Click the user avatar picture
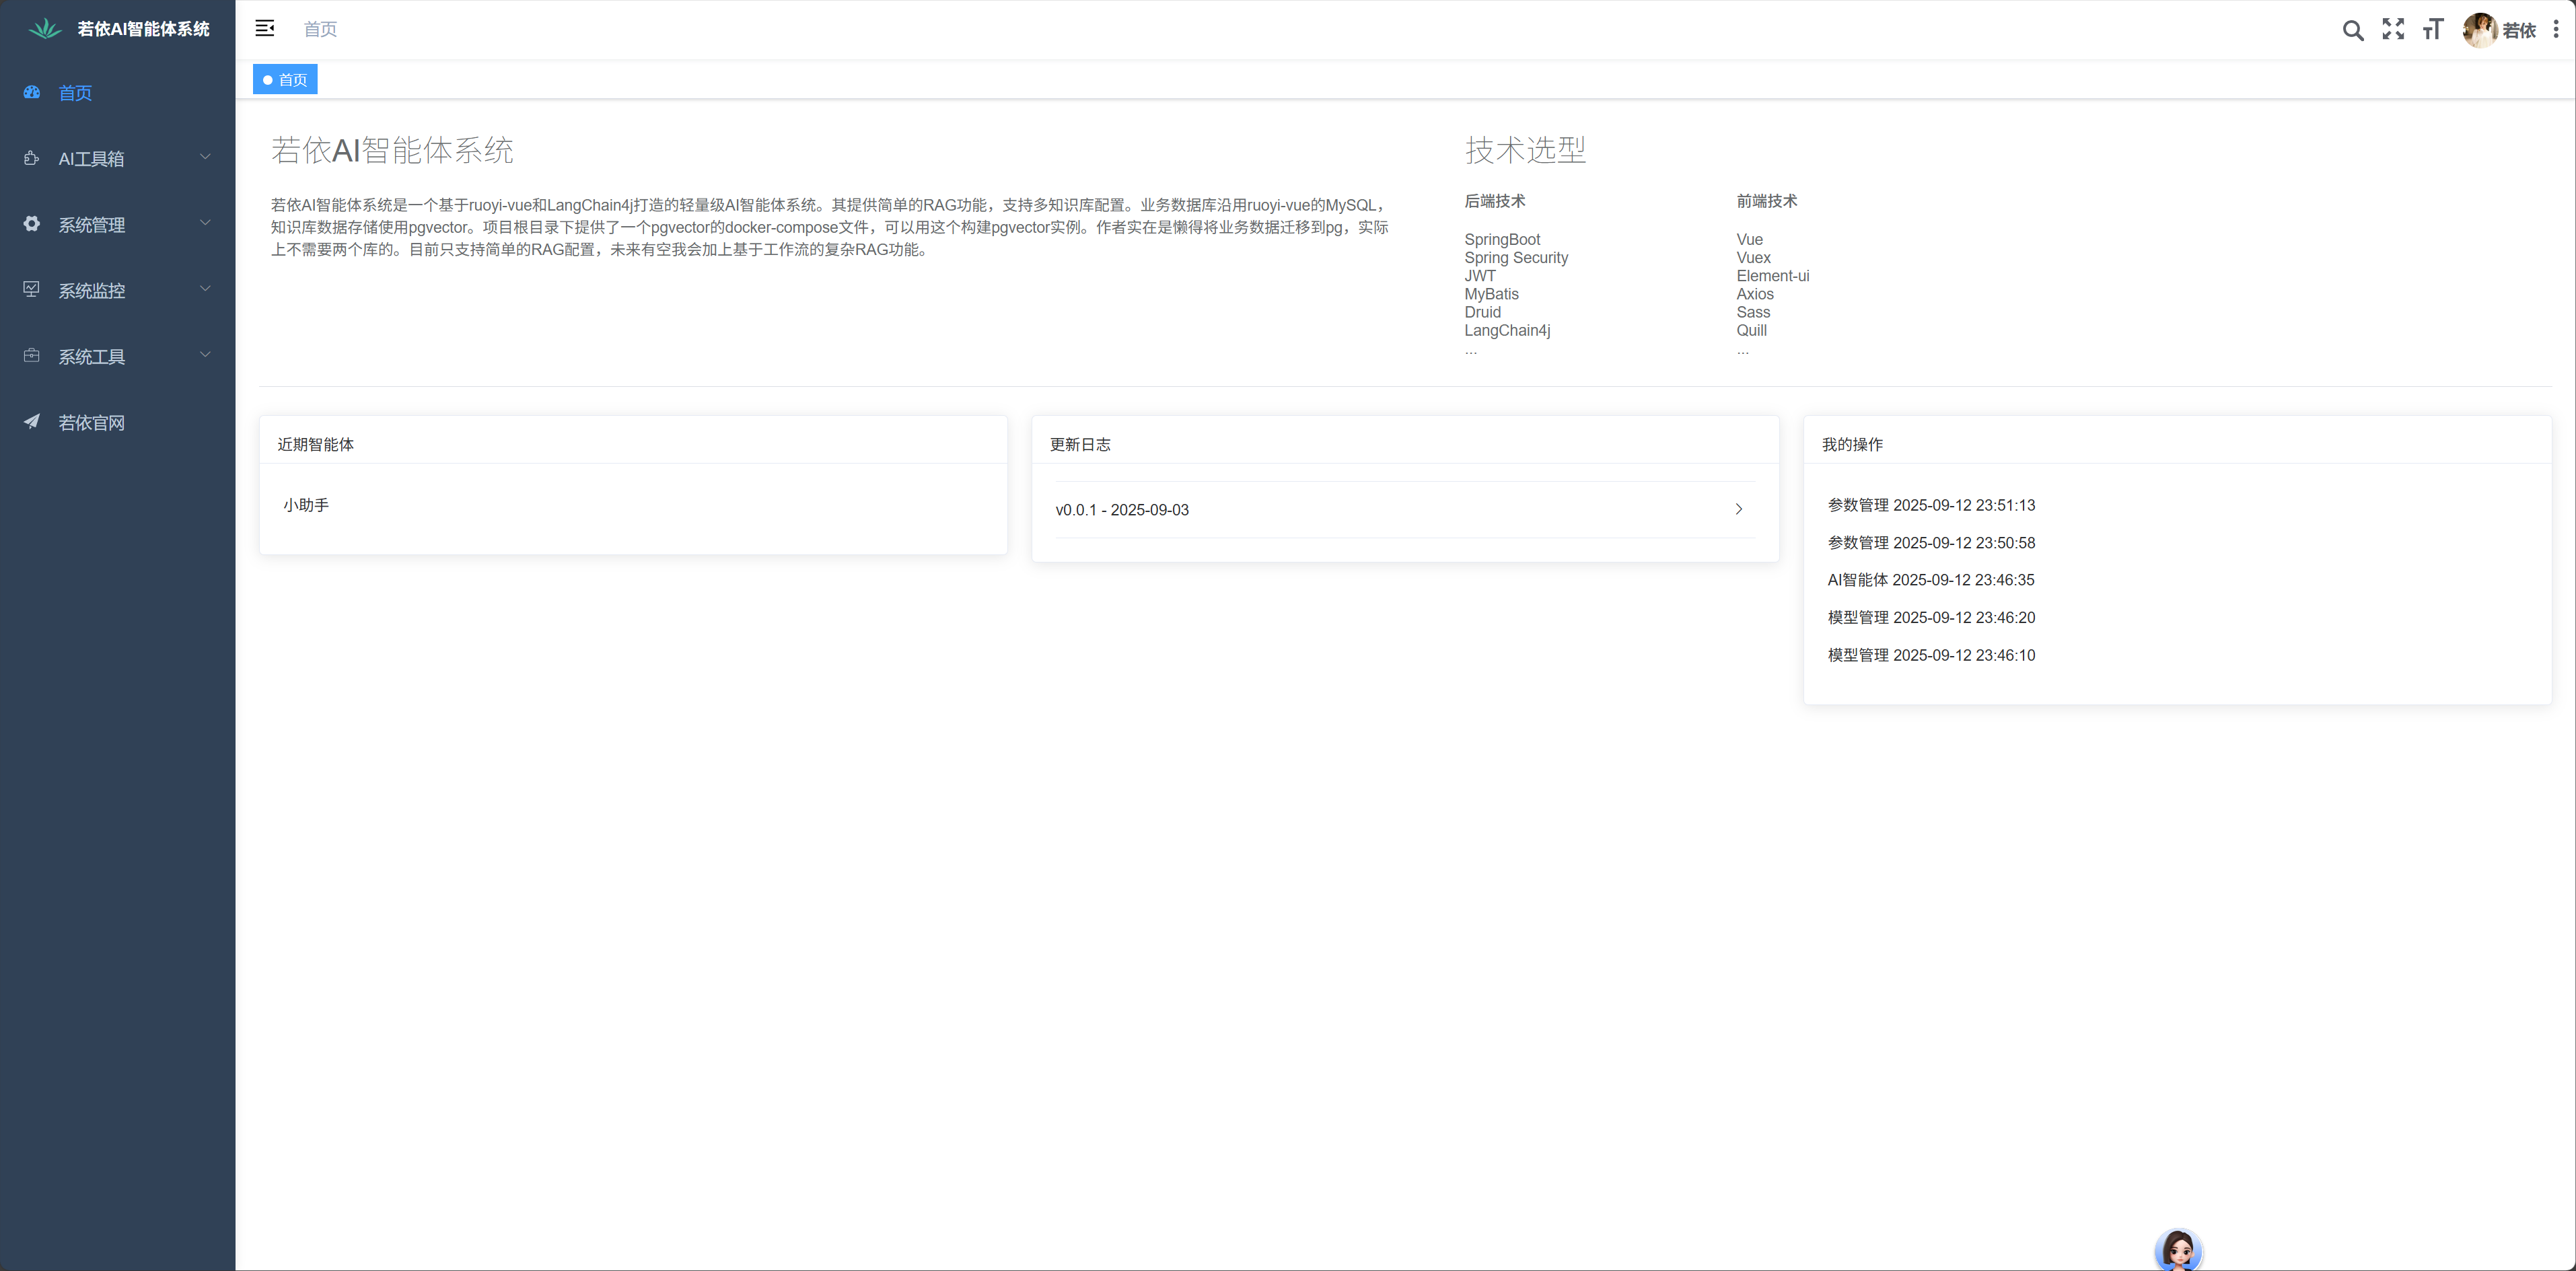 pos(2480,30)
